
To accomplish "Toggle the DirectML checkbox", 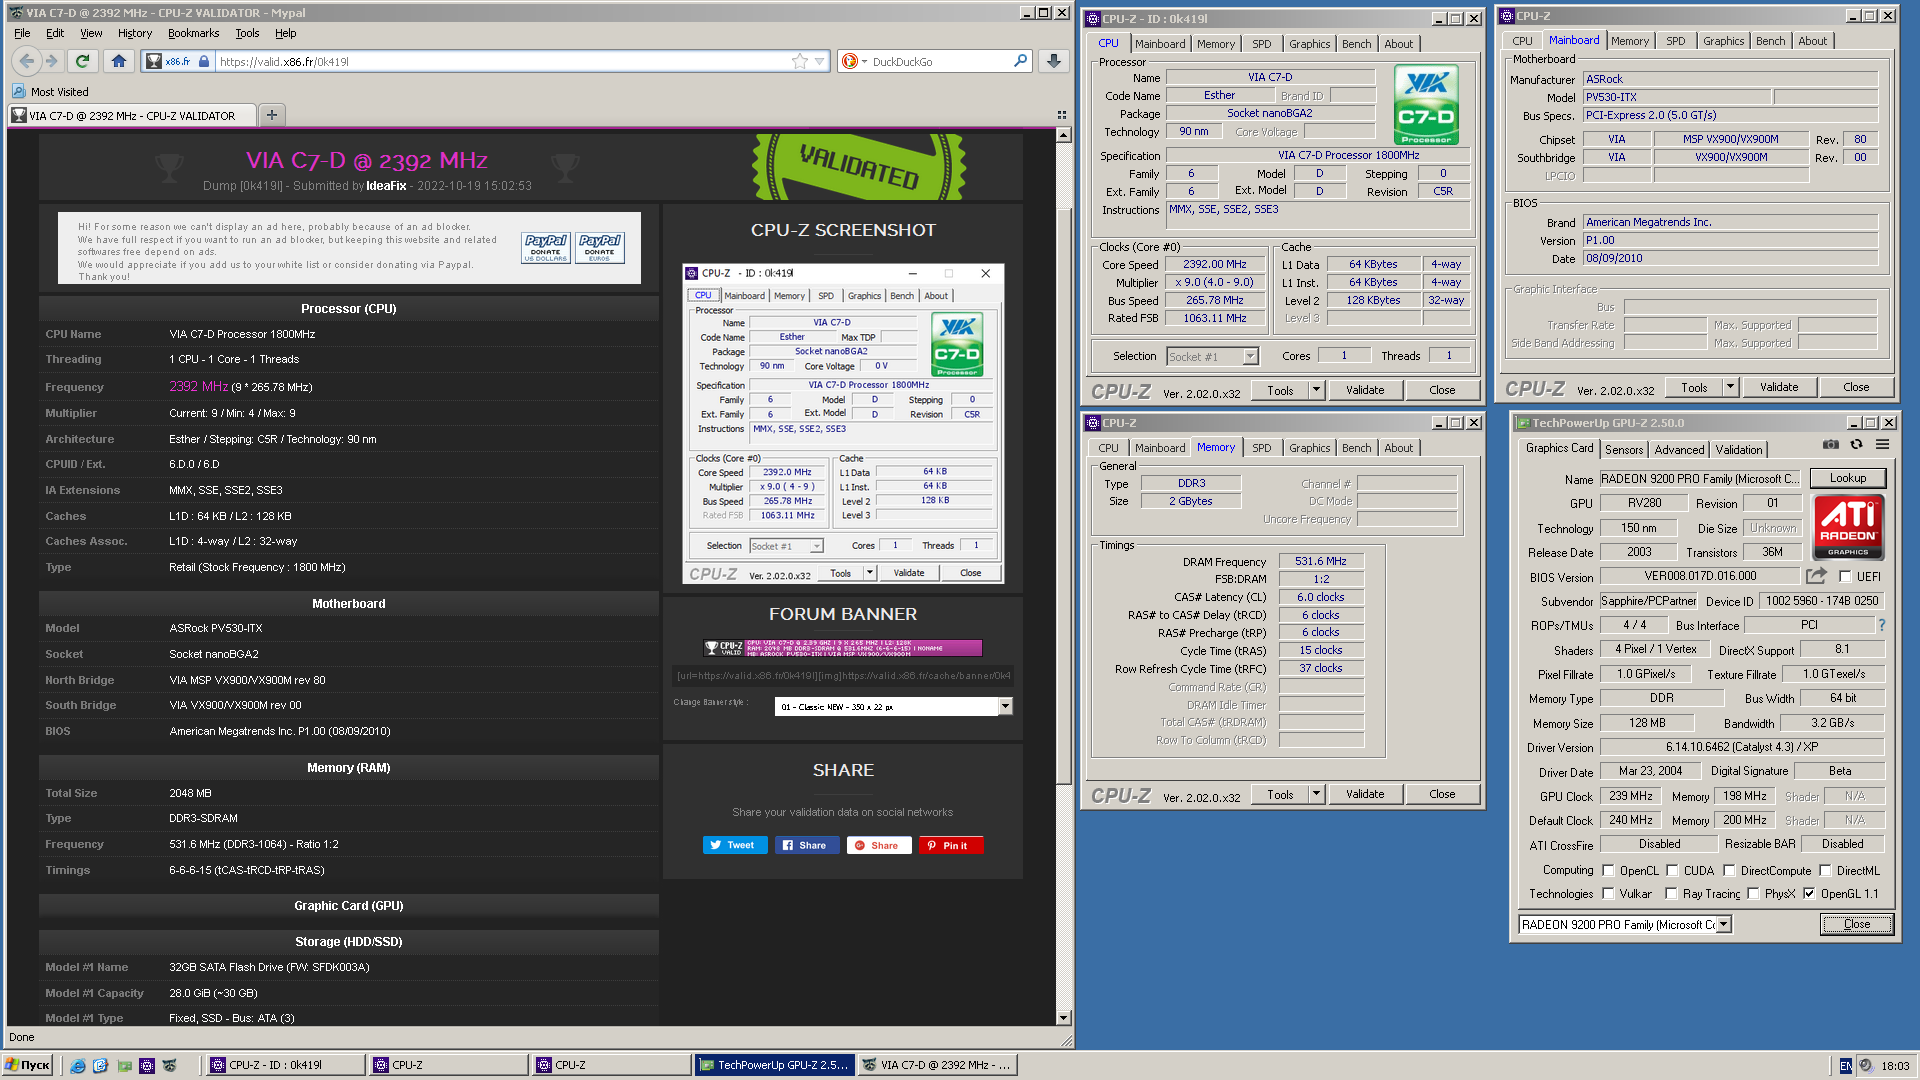I will click(x=1825, y=871).
